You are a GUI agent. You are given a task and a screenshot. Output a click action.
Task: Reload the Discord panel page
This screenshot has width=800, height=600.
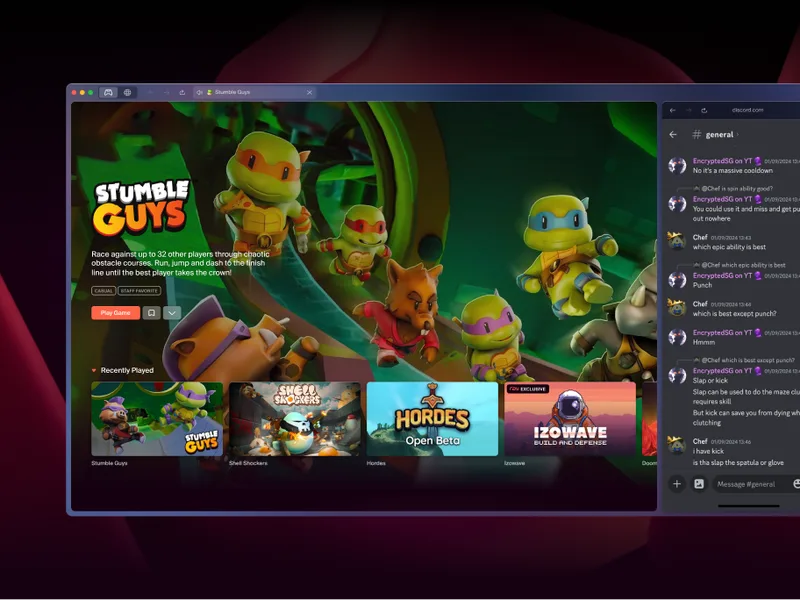(x=704, y=110)
